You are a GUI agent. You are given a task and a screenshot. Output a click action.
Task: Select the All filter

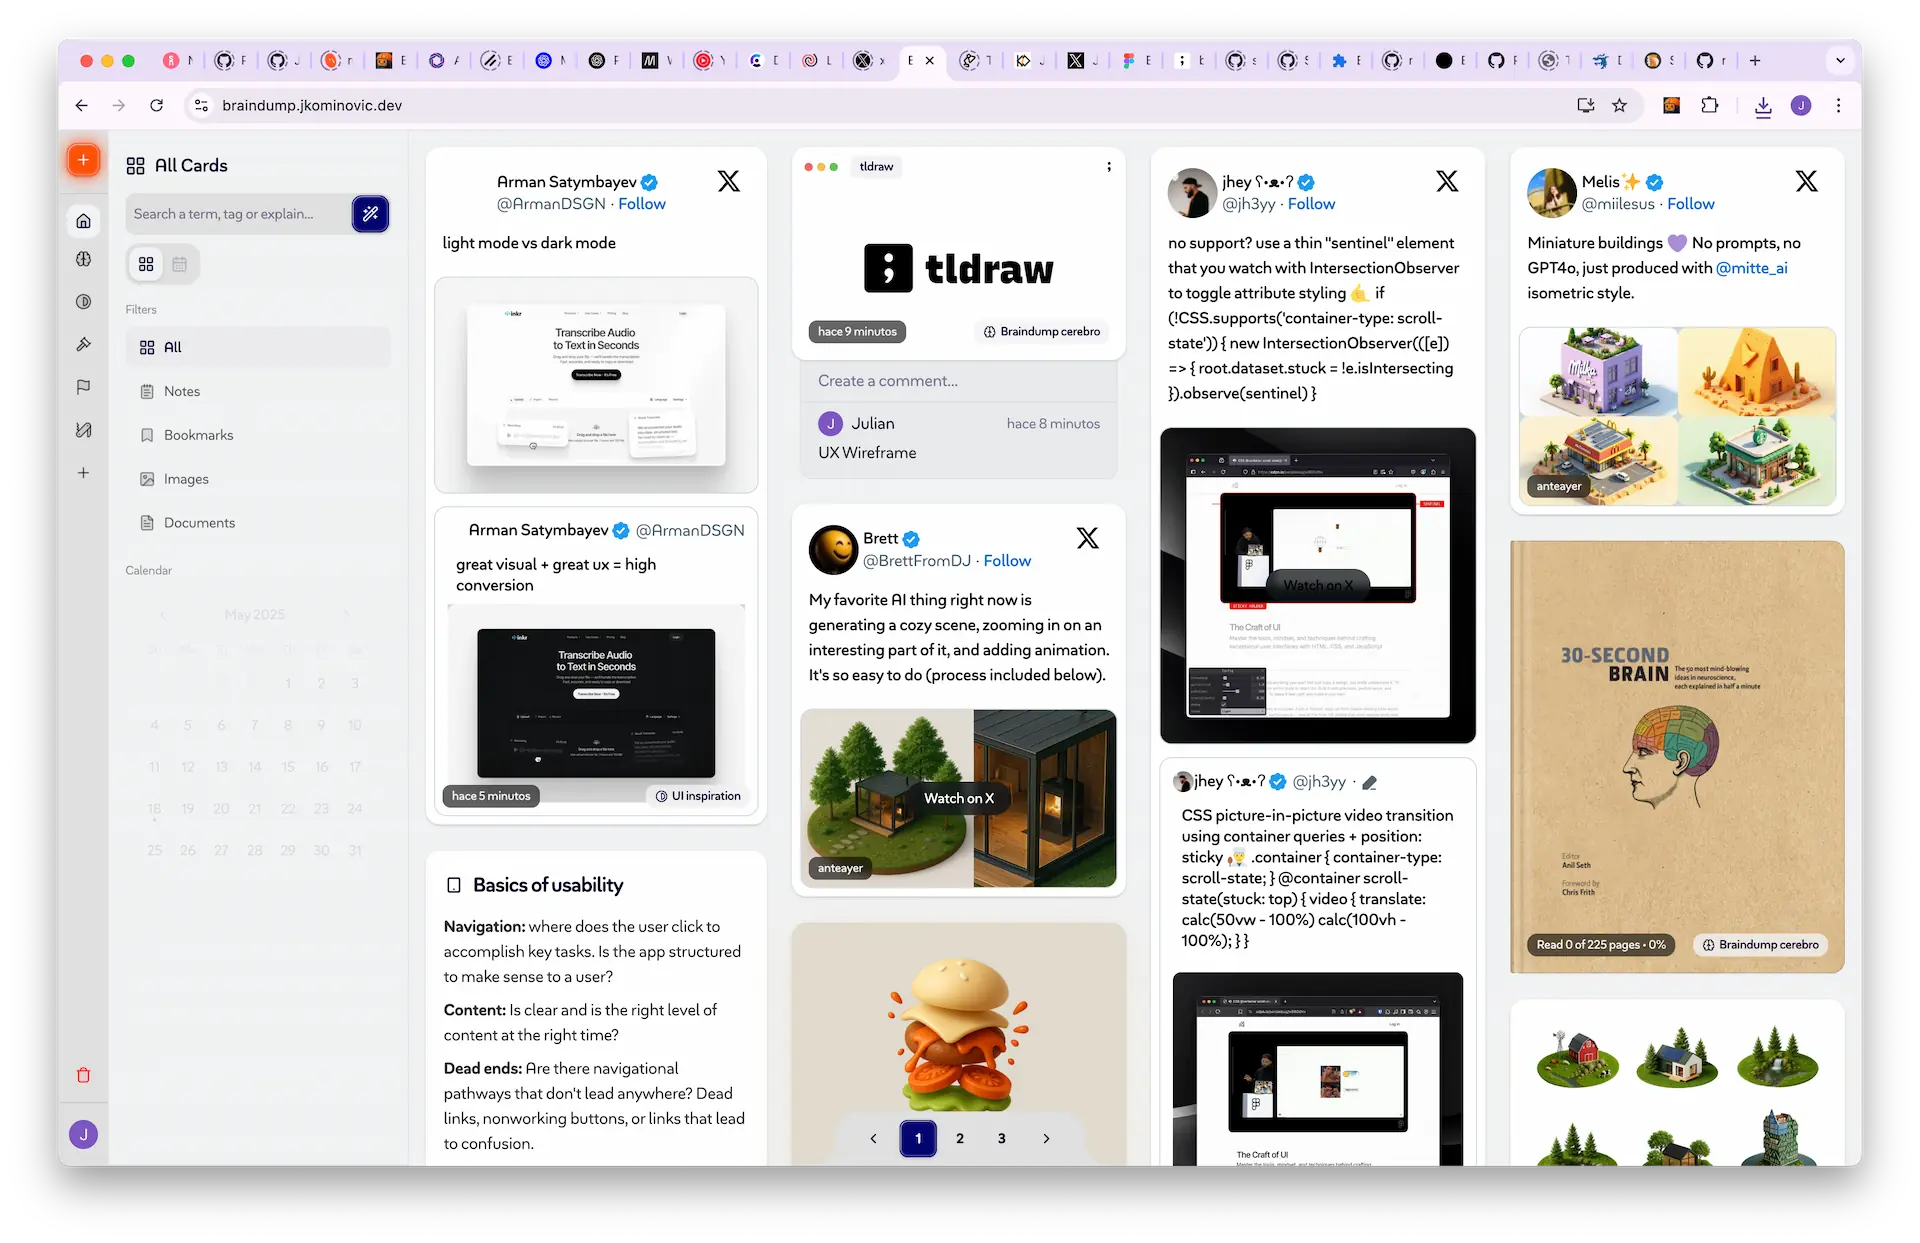coord(258,347)
